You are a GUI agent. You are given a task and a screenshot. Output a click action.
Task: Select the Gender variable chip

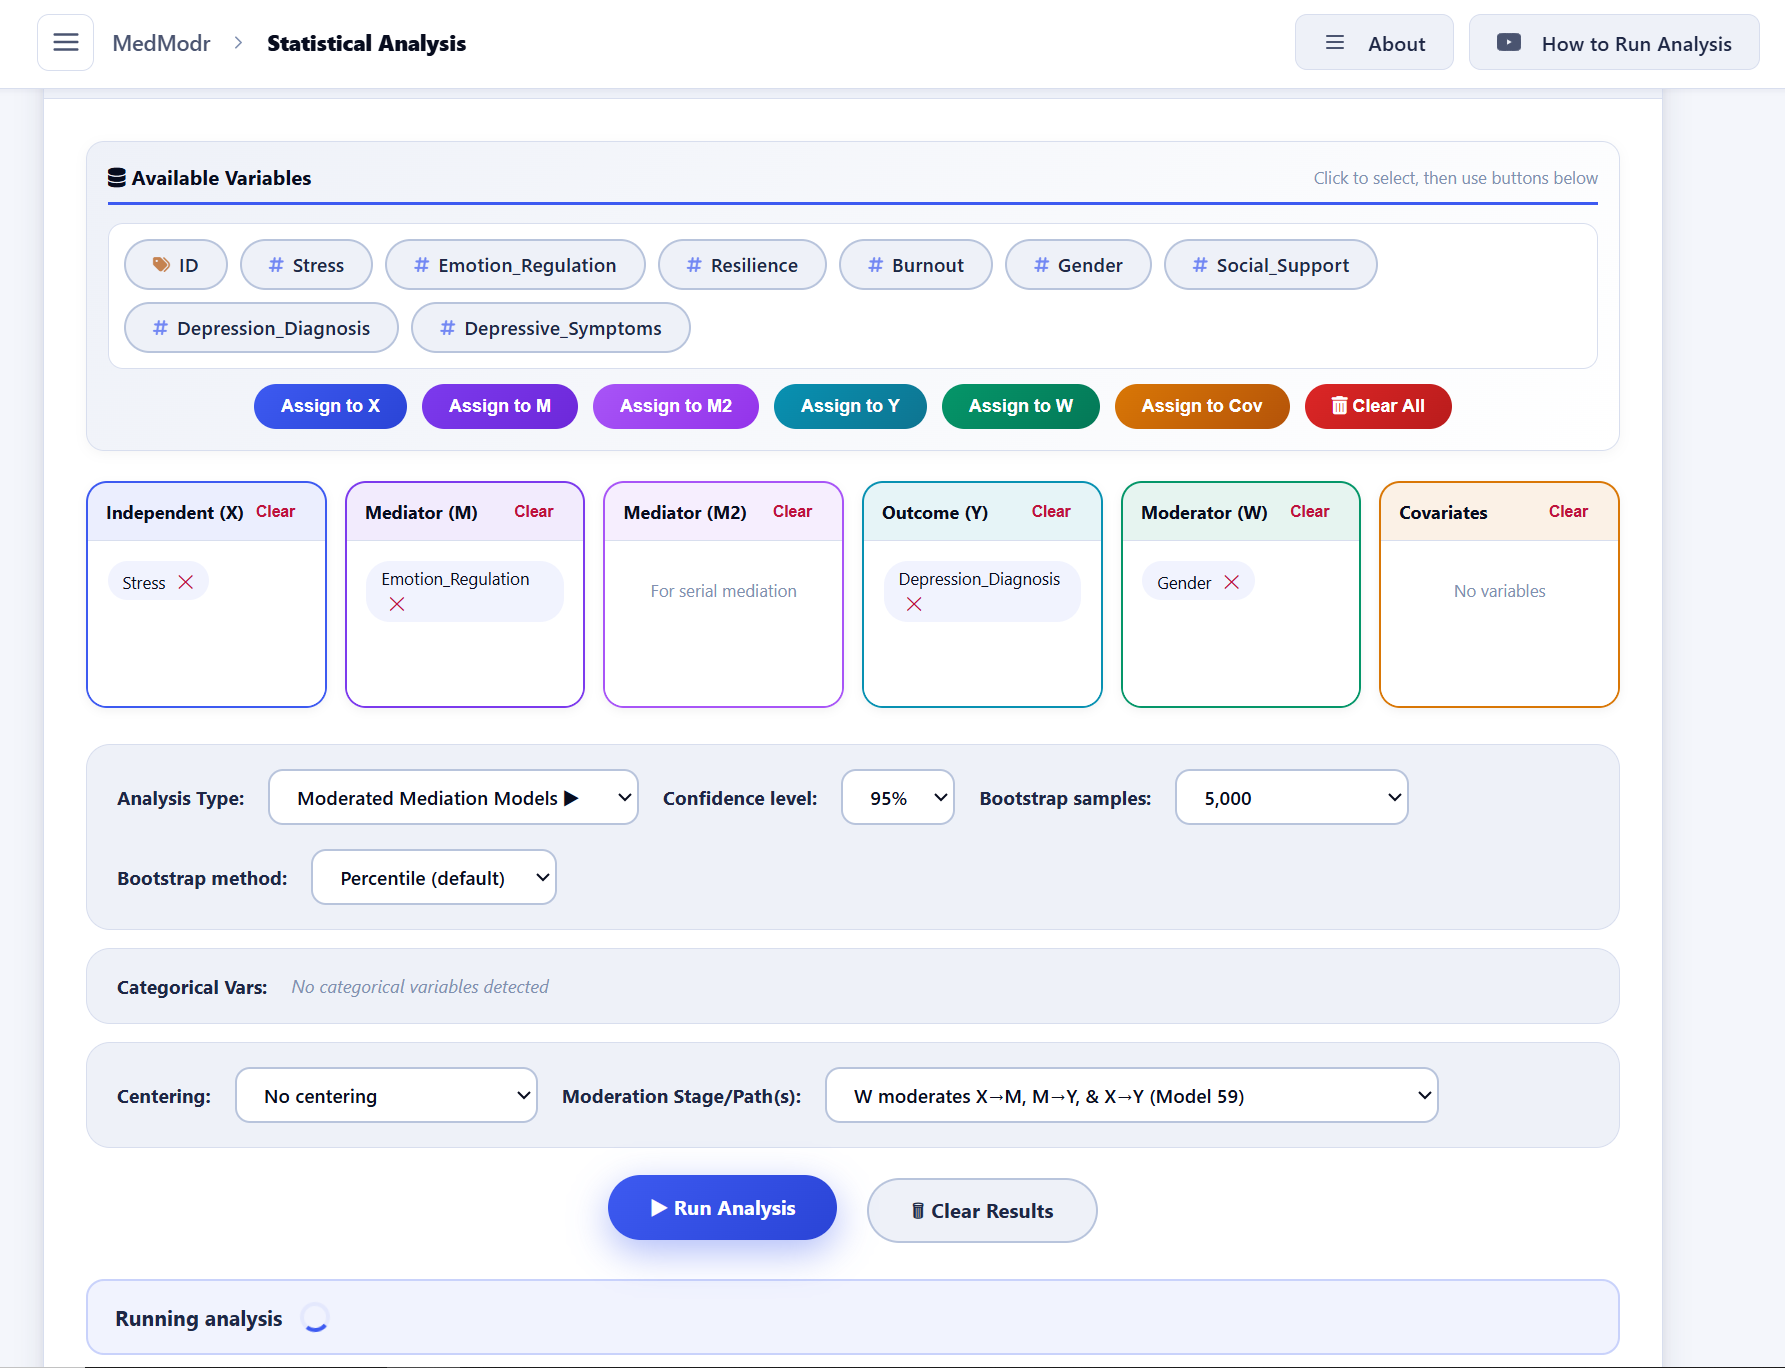[1078, 265]
